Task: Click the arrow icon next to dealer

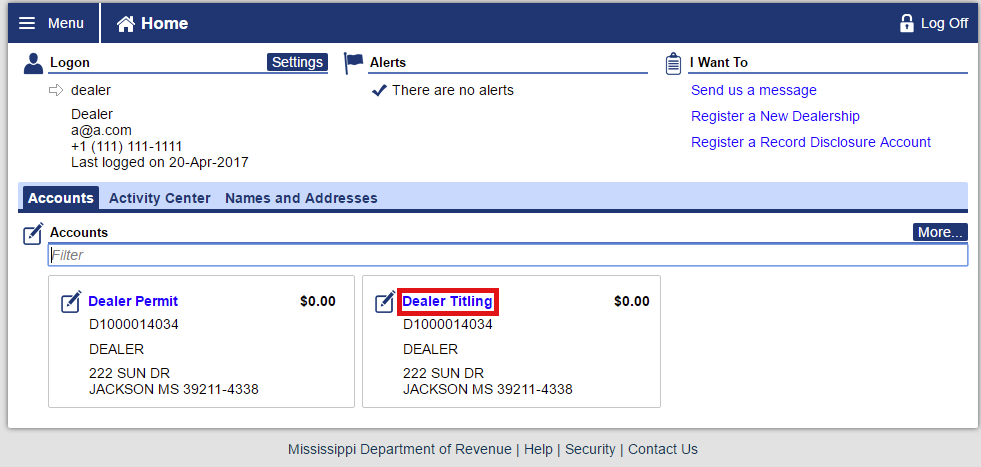Action: pos(56,90)
